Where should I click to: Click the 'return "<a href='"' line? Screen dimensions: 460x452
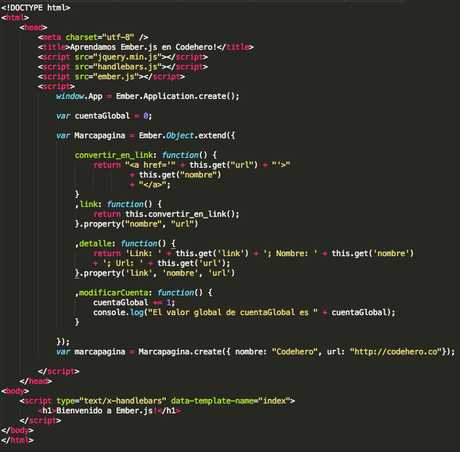(192, 165)
